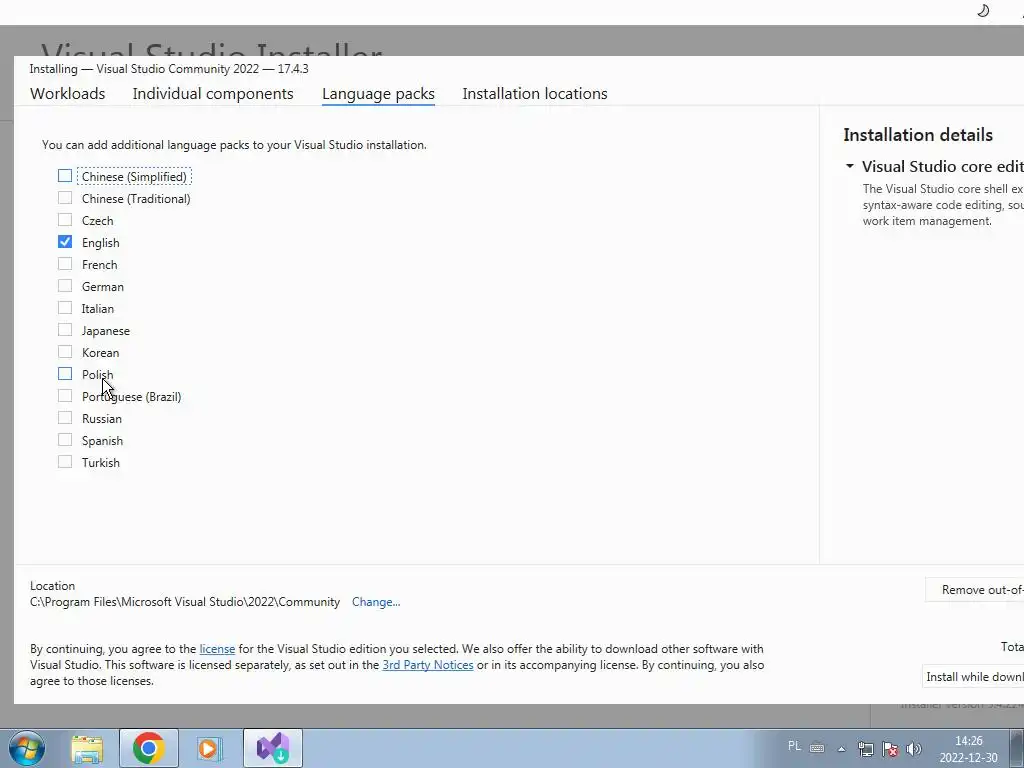
Task: Open the clock showing 14:26
Action: (968, 741)
